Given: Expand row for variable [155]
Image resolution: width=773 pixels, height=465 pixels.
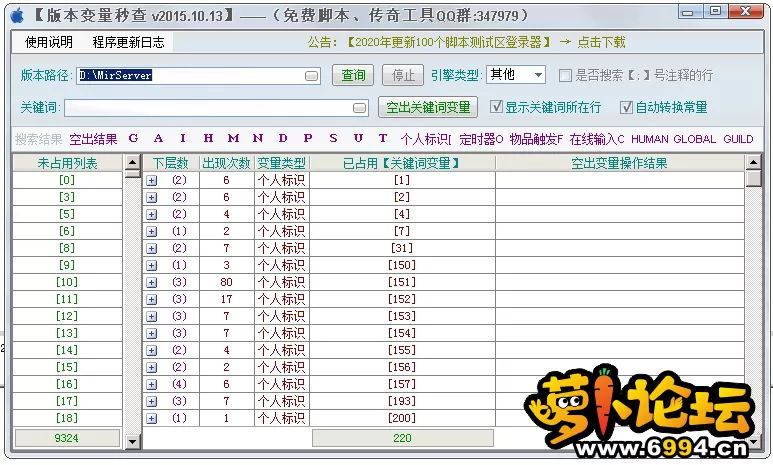Looking at the screenshot, I should point(152,351).
